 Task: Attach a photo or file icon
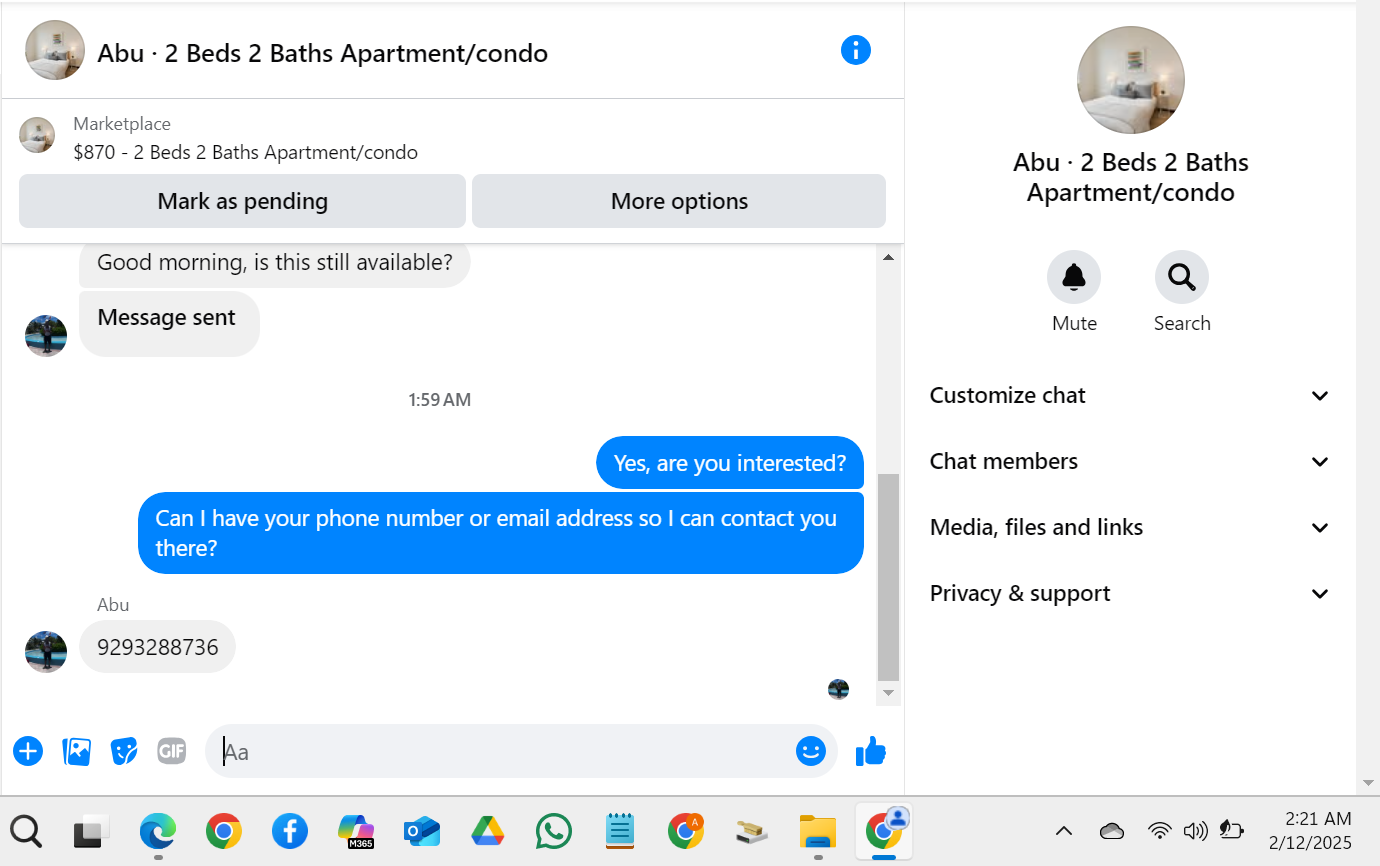tap(77, 751)
